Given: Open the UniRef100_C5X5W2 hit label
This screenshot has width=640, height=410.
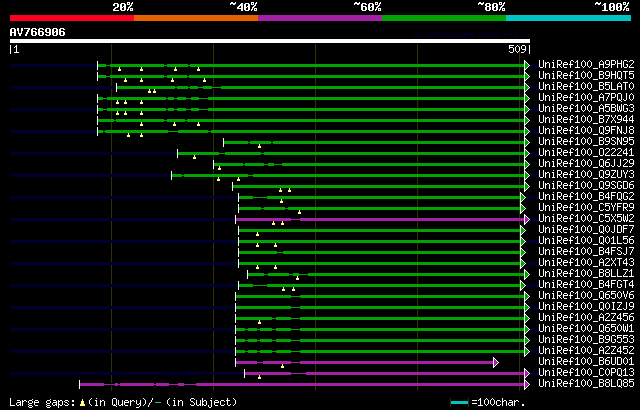Looking at the screenshot, I should (x=586, y=219).
